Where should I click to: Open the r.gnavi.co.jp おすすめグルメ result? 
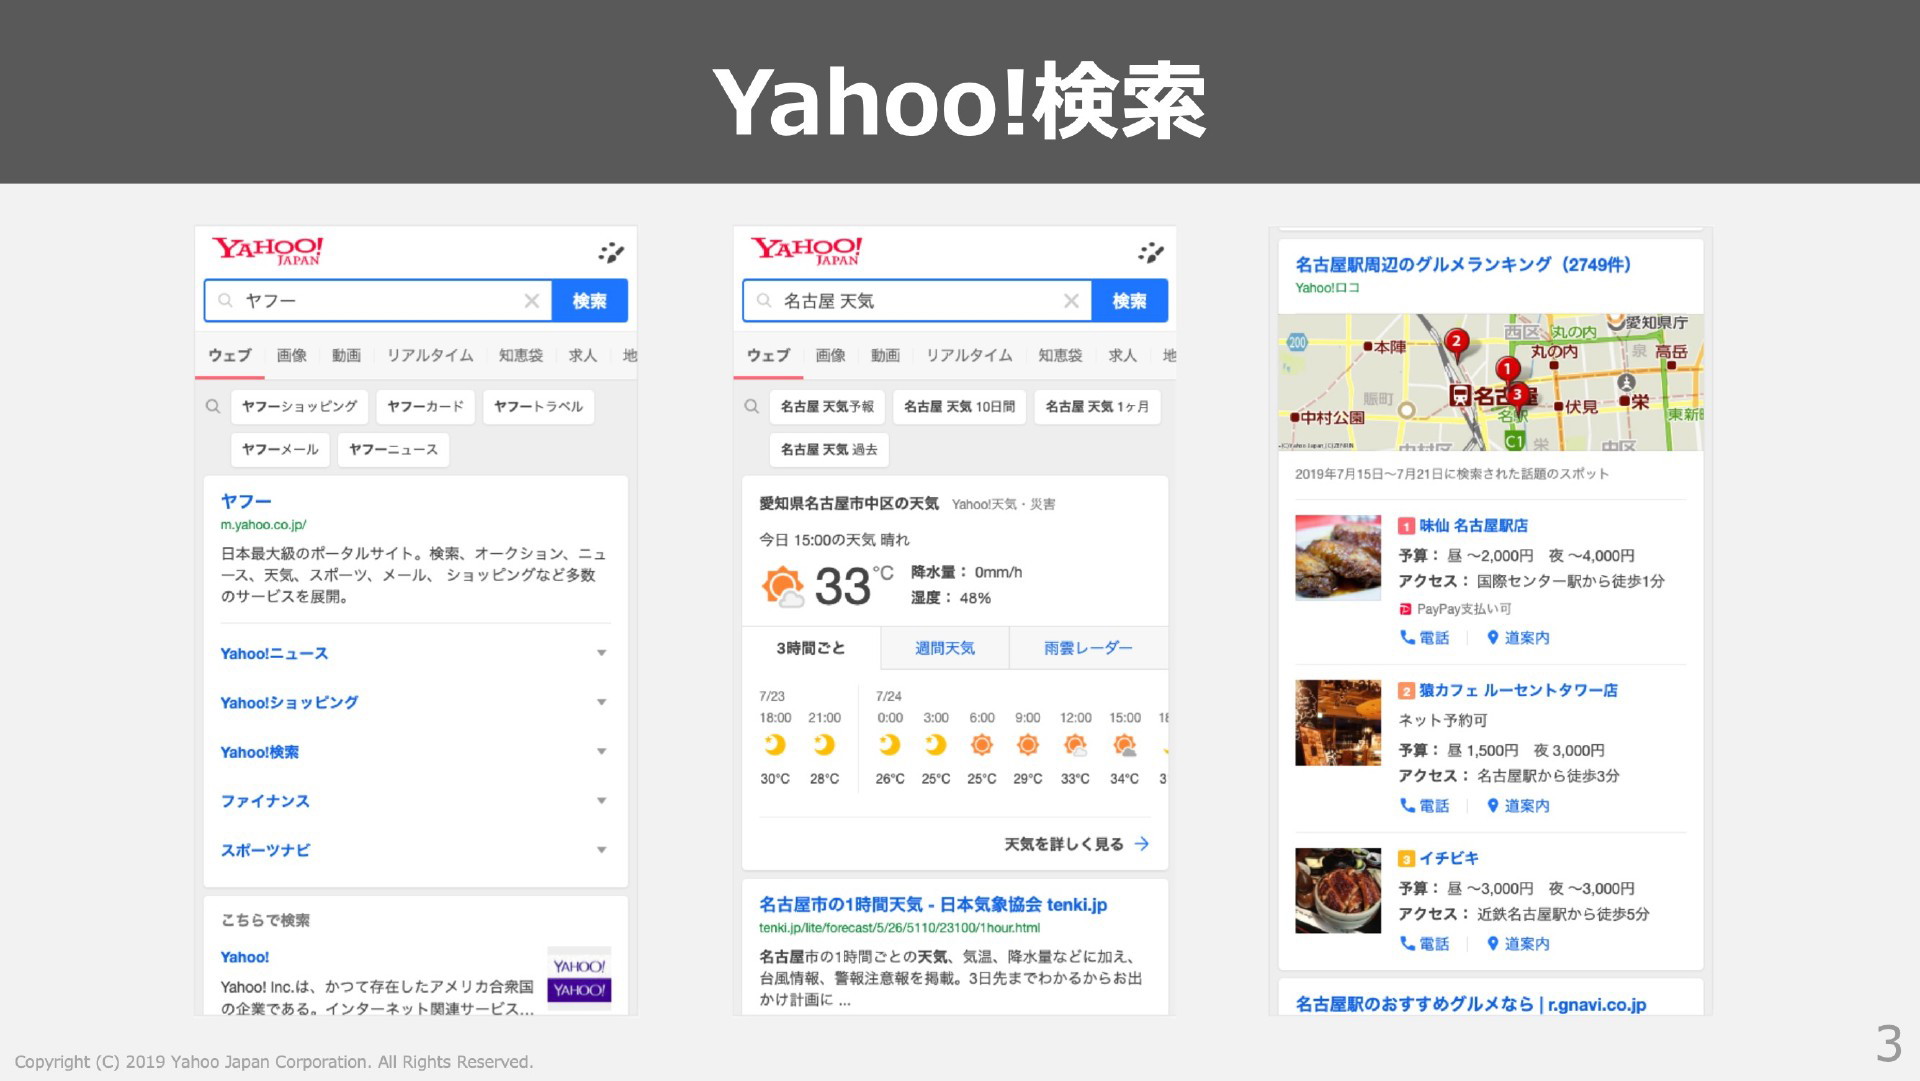click(1470, 1003)
